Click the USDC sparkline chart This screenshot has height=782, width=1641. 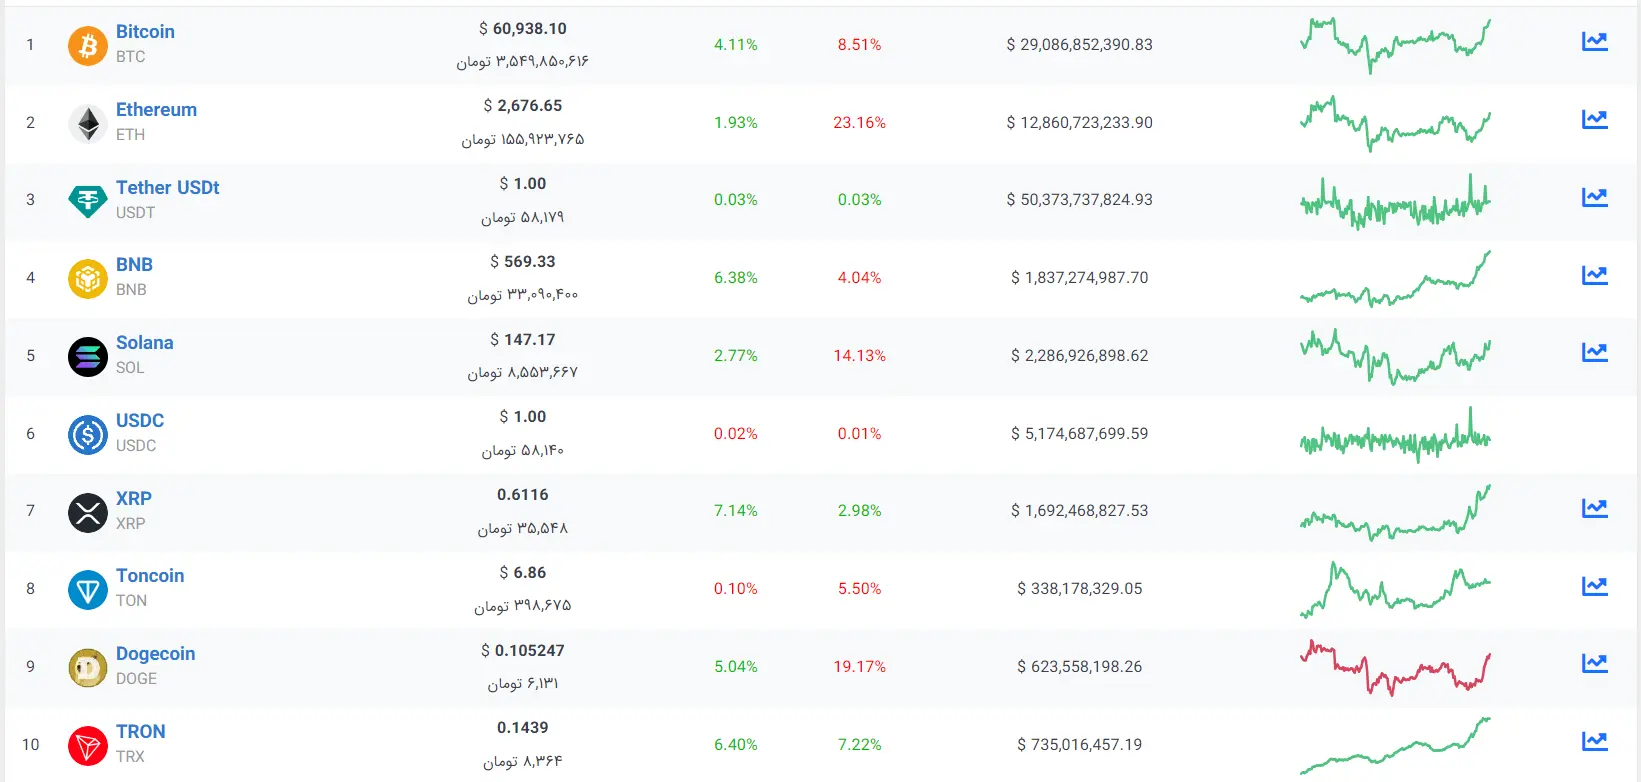pyautogui.click(x=1395, y=435)
